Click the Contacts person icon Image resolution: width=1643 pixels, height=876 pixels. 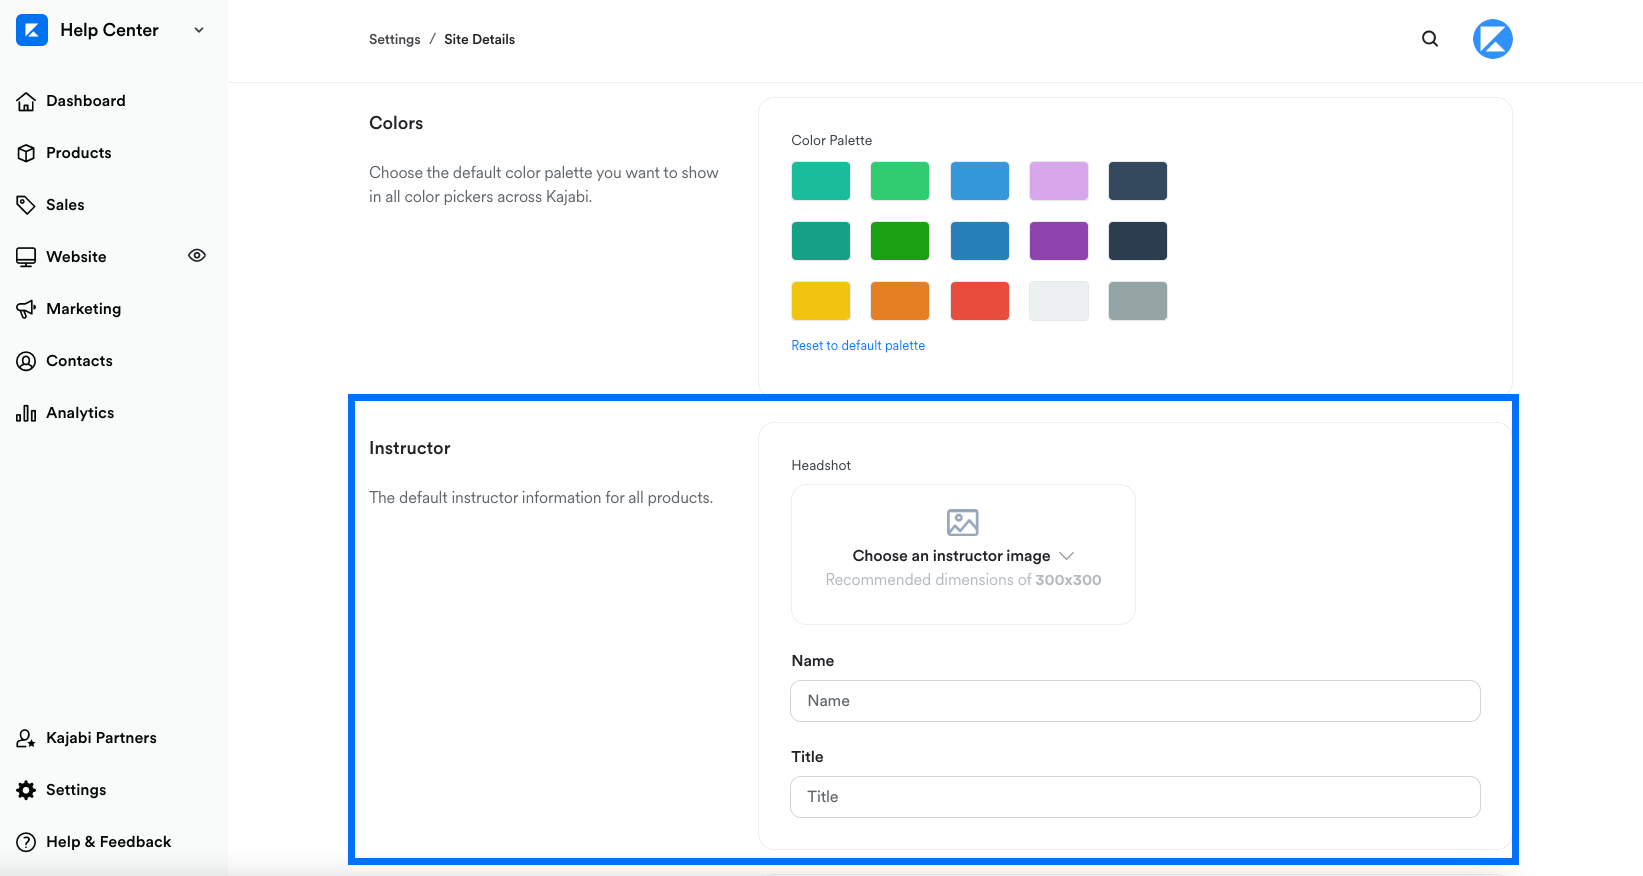tap(26, 361)
